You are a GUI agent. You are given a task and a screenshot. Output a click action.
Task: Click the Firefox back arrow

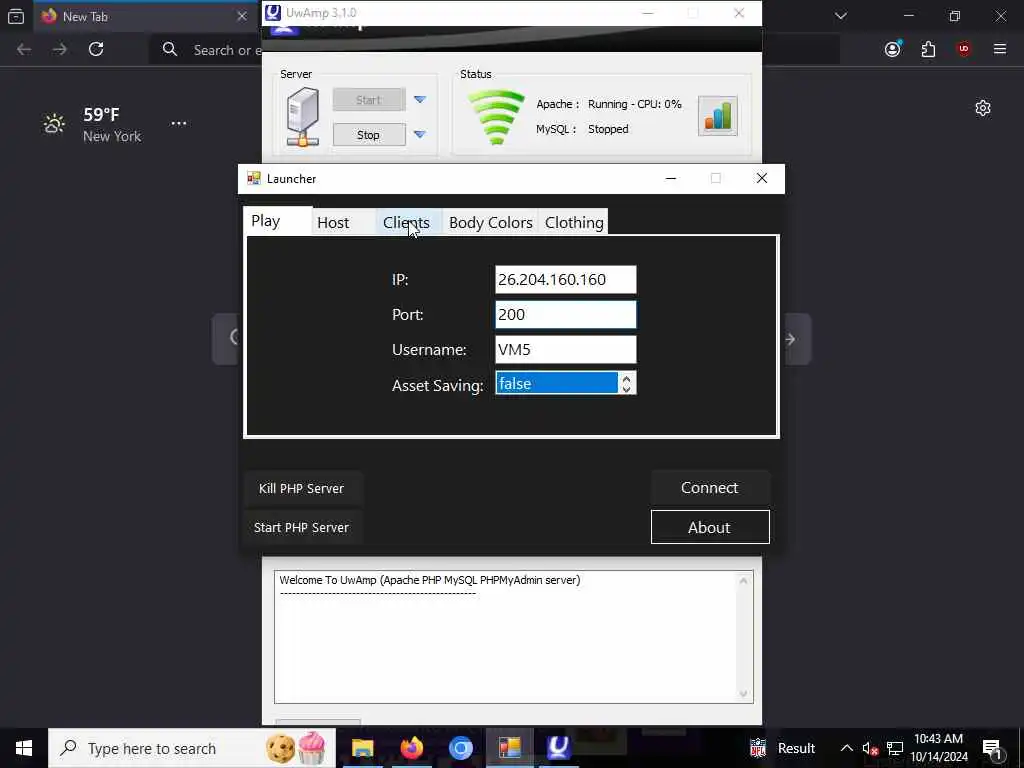coord(24,49)
